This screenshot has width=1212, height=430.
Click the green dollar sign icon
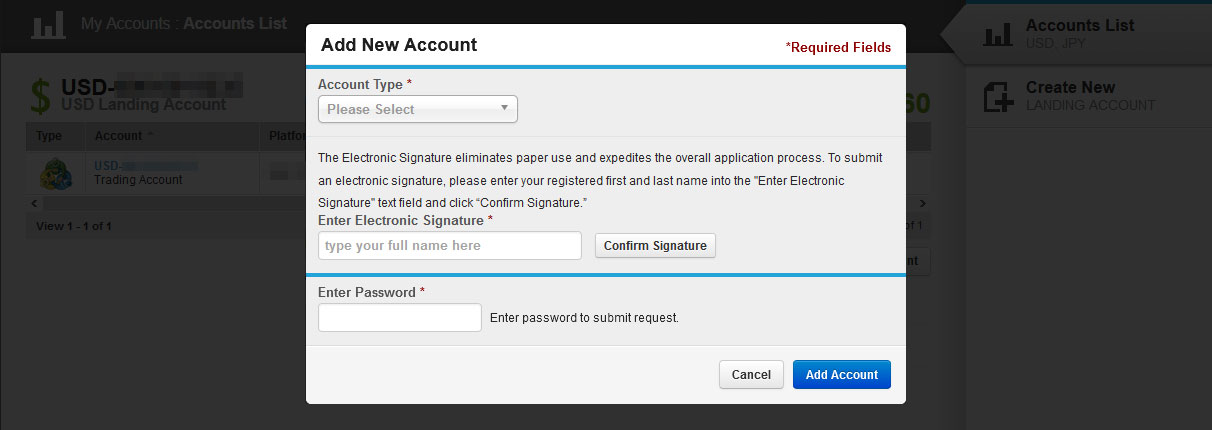tap(40, 96)
